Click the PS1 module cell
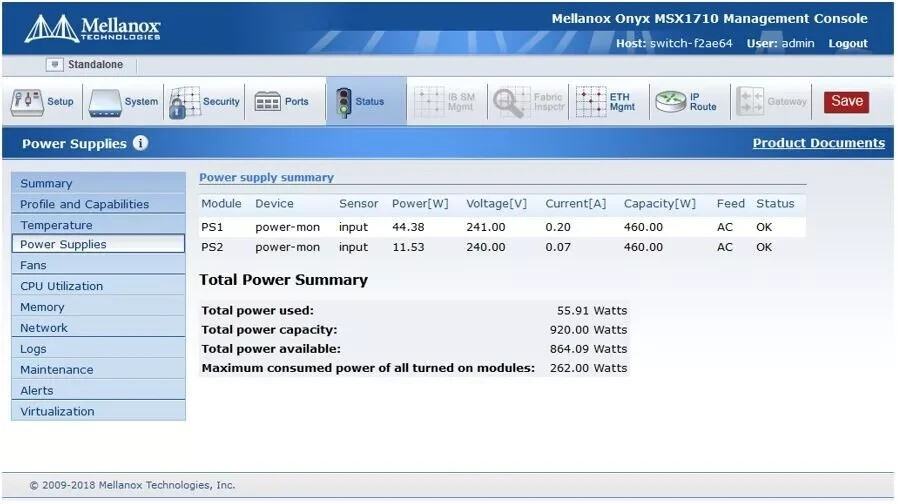Viewport: 898px width, 504px height. pos(212,227)
